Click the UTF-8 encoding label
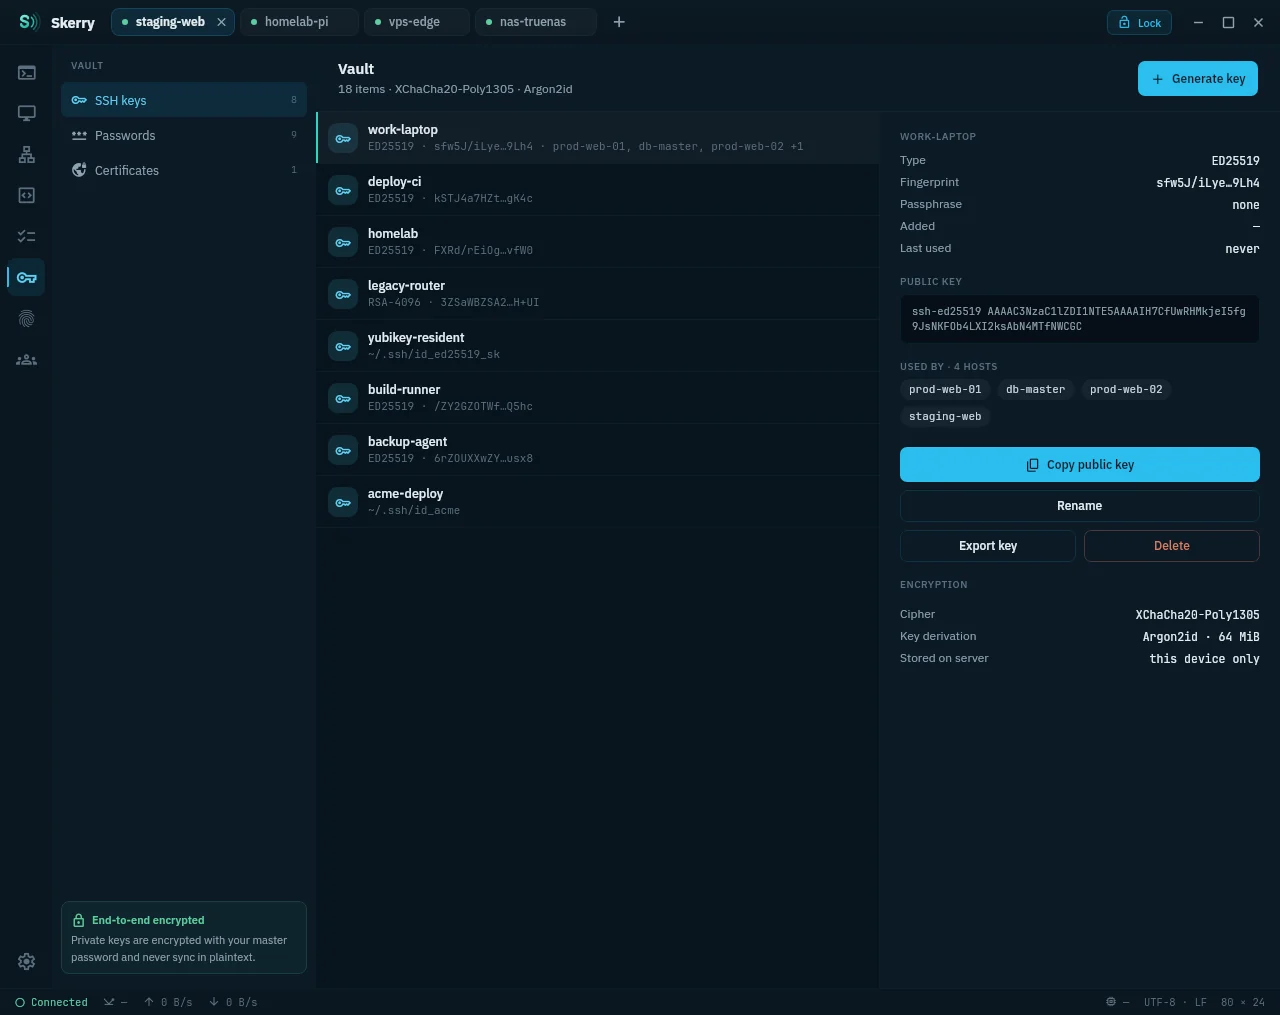Viewport: 1280px width, 1015px height. pos(1160,1002)
